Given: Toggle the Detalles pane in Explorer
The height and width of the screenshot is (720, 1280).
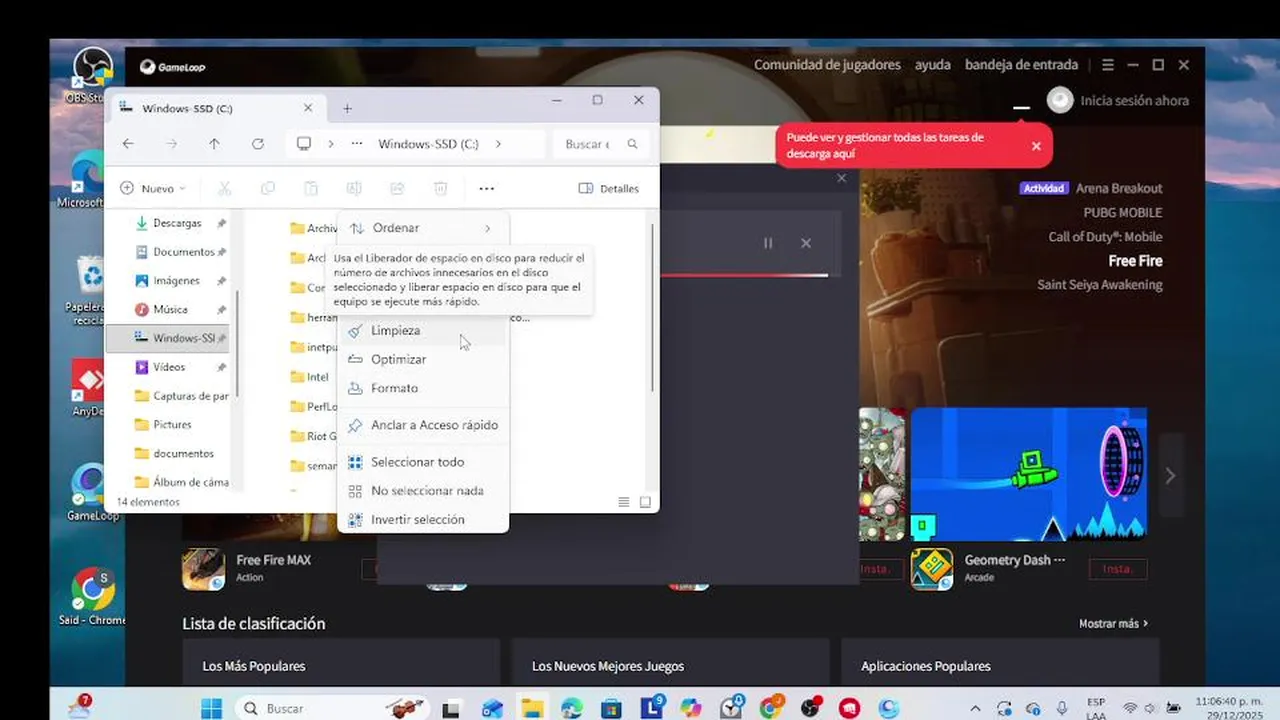Looking at the screenshot, I should (x=609, y=188).
